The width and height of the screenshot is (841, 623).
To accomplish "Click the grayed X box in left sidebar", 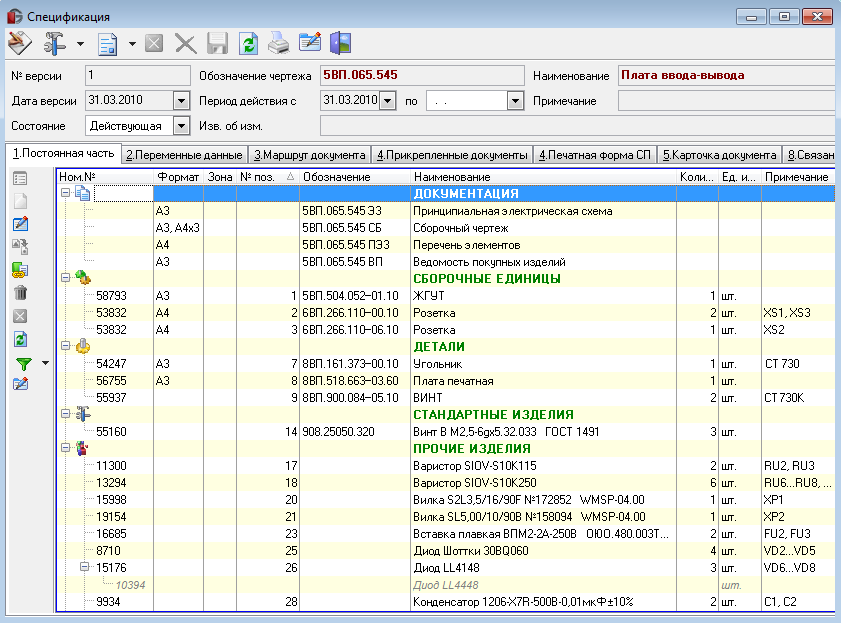I will [x=20, y=316].
